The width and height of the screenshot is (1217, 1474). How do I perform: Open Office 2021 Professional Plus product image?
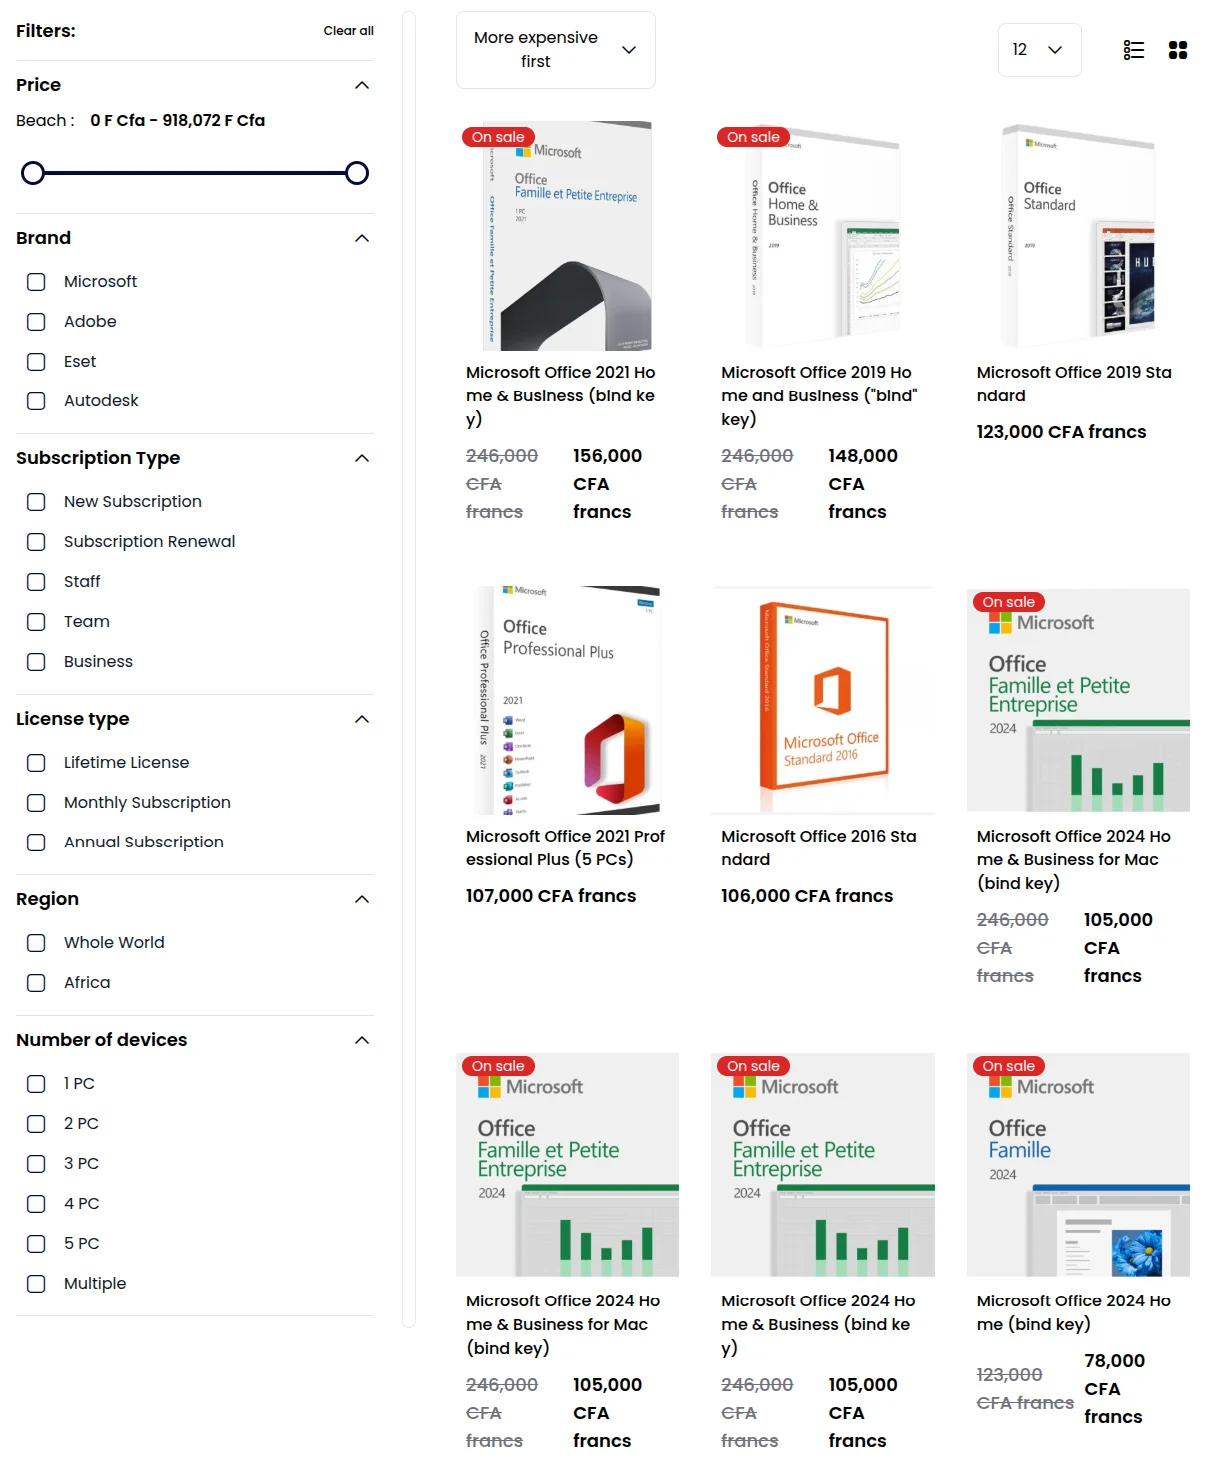[x=567, y=700]
